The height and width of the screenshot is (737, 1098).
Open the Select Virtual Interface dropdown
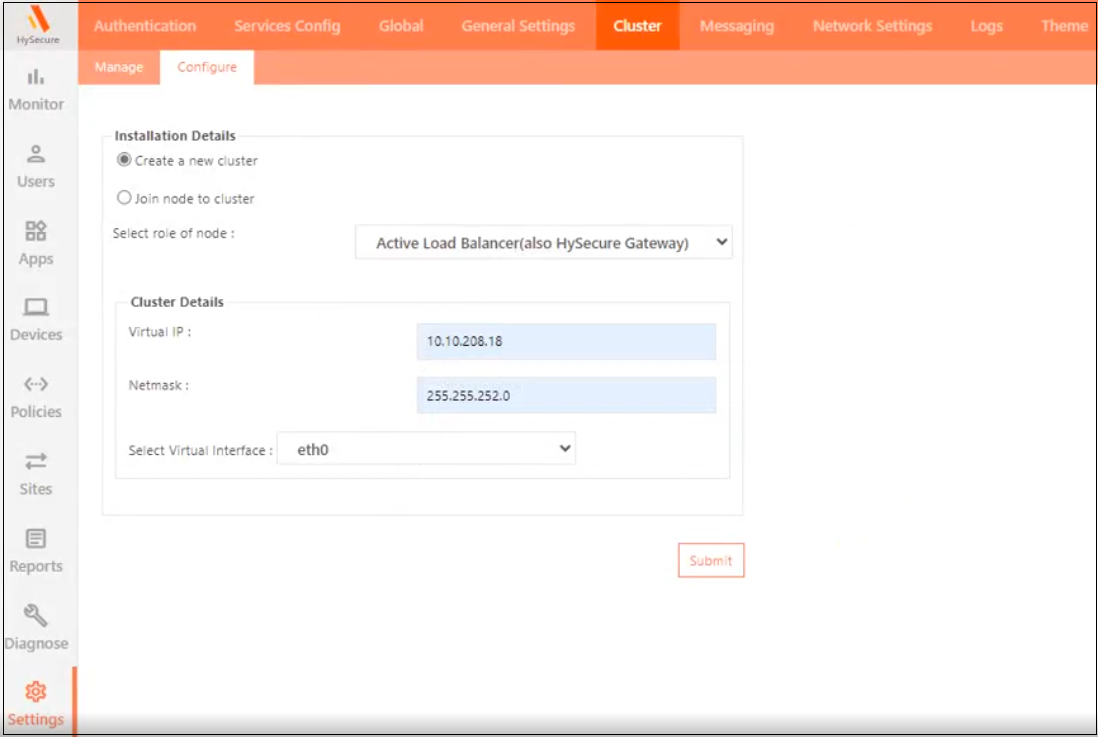[427, 449]
